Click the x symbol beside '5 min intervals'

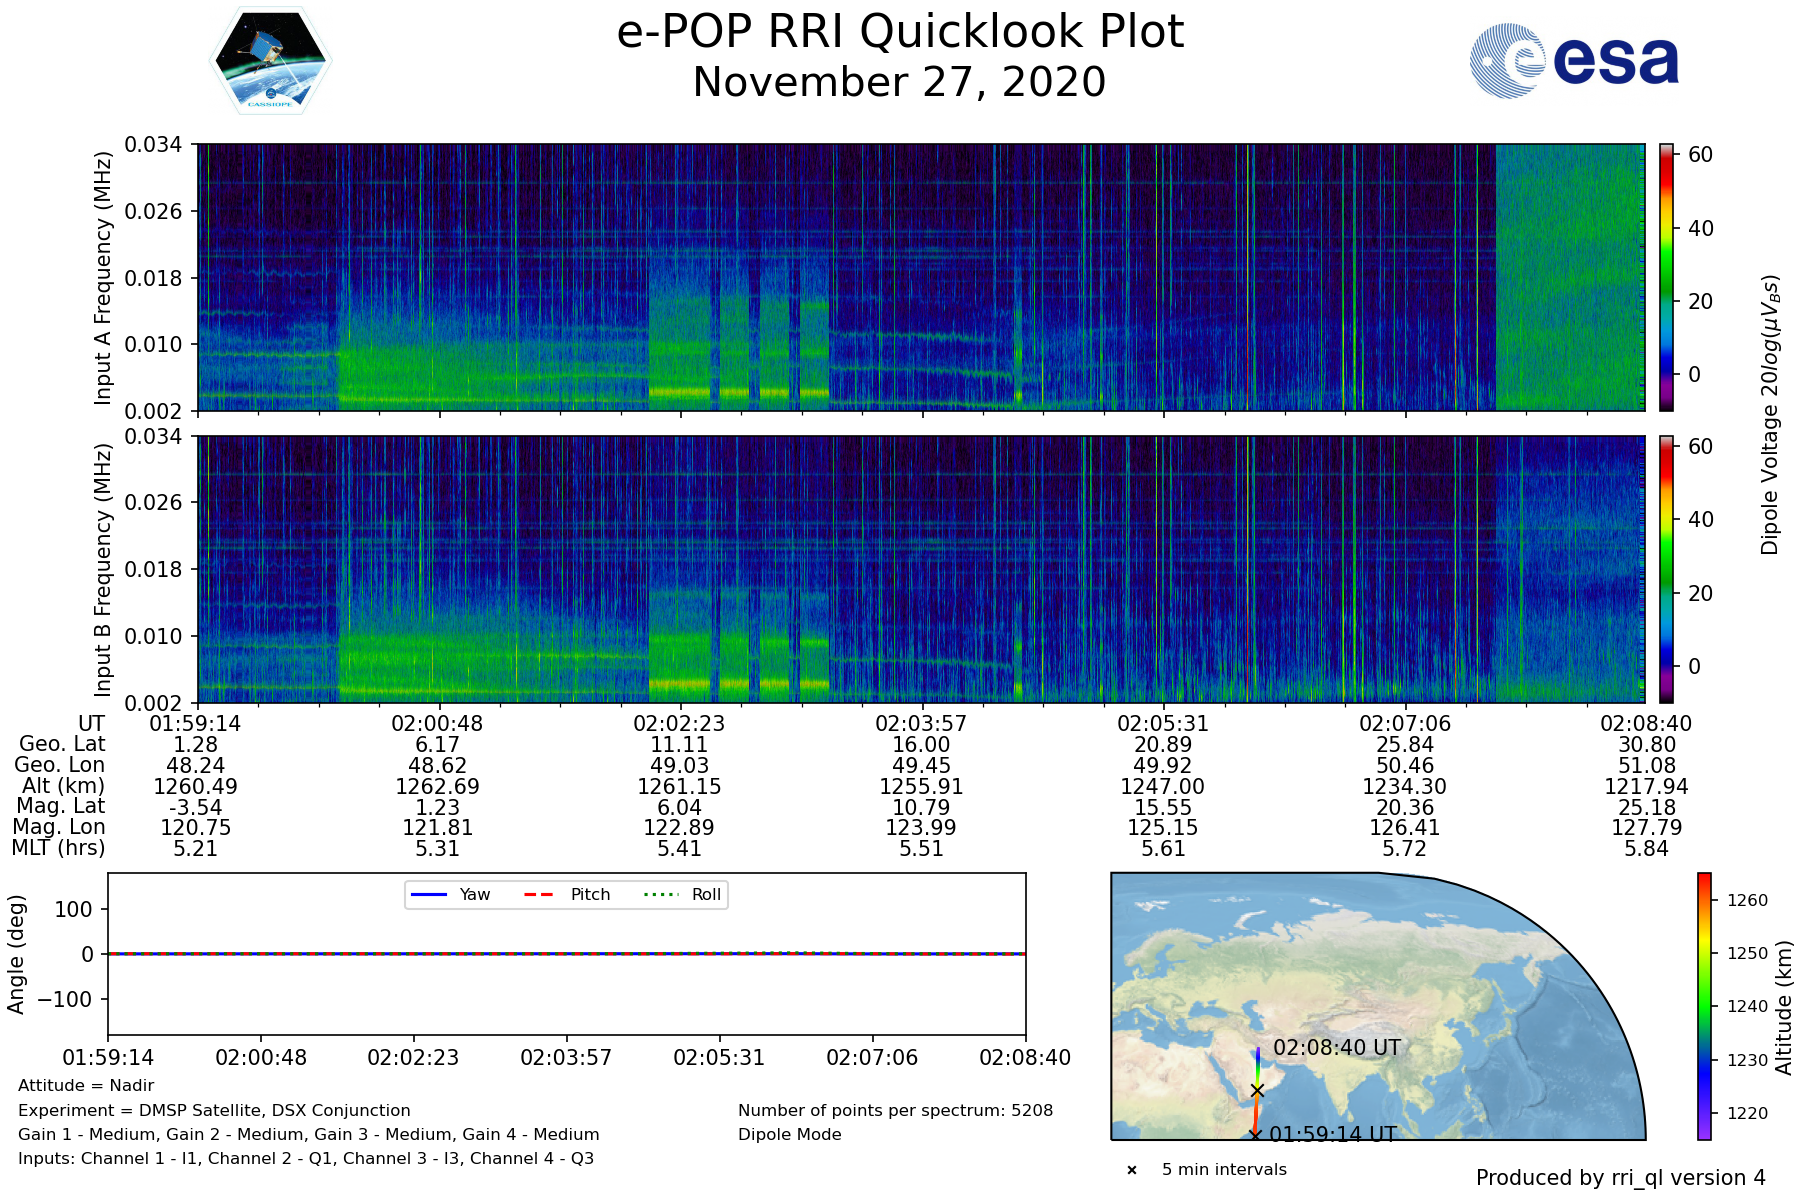pos(1132,1170)
